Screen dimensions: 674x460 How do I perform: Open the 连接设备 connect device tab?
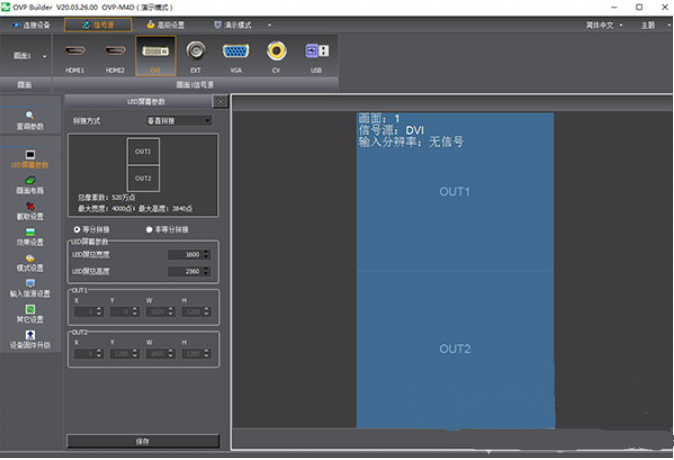(x=31, y=25)
